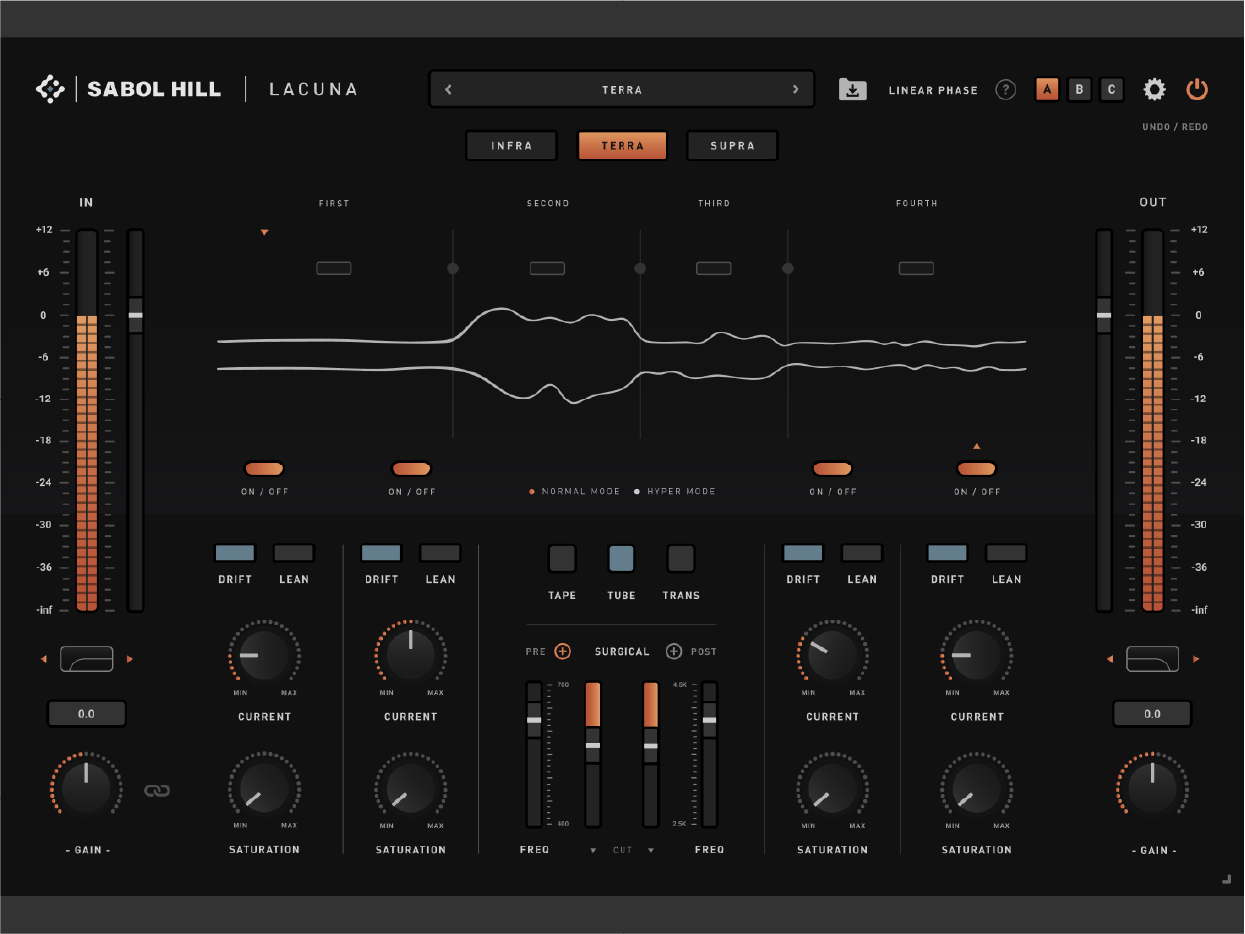
Task: Click right arrow beside output filter shape
Action: [1196, 659]
